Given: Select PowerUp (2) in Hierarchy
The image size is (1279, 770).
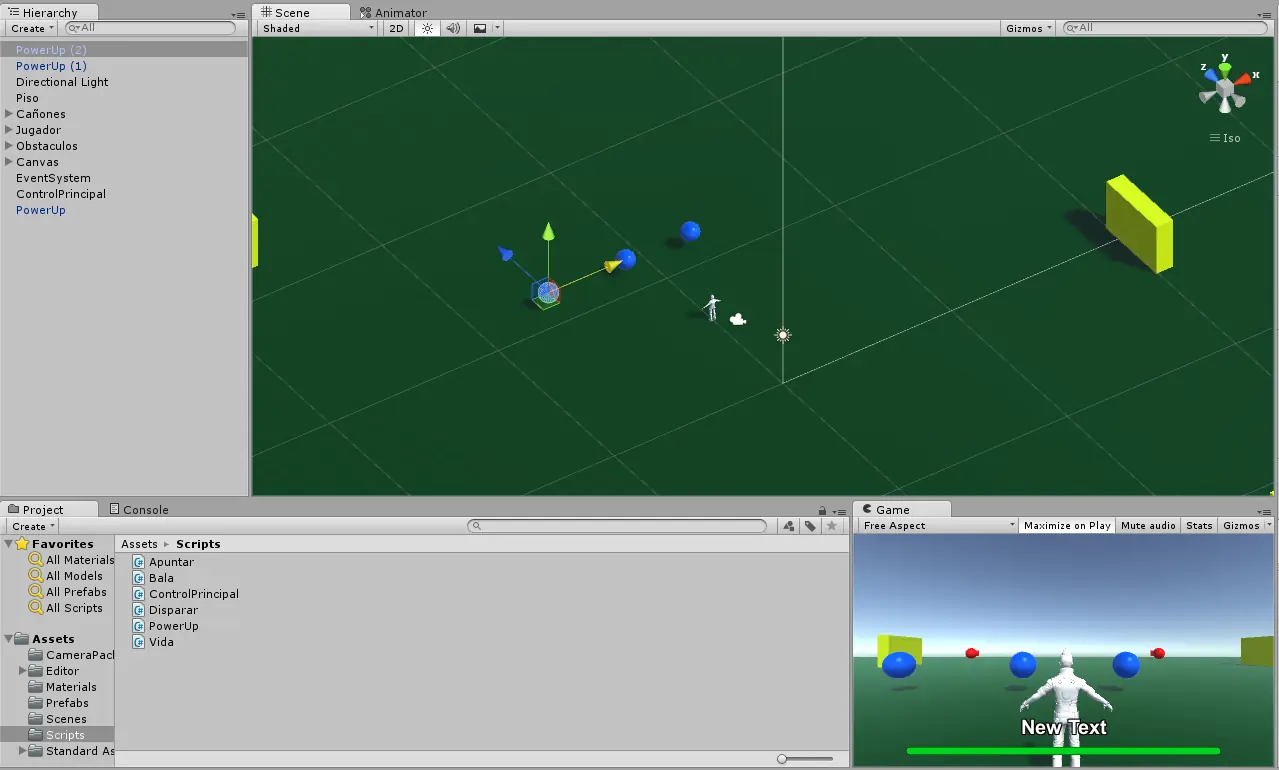Looking at the screenshot, I should point(124,49).
